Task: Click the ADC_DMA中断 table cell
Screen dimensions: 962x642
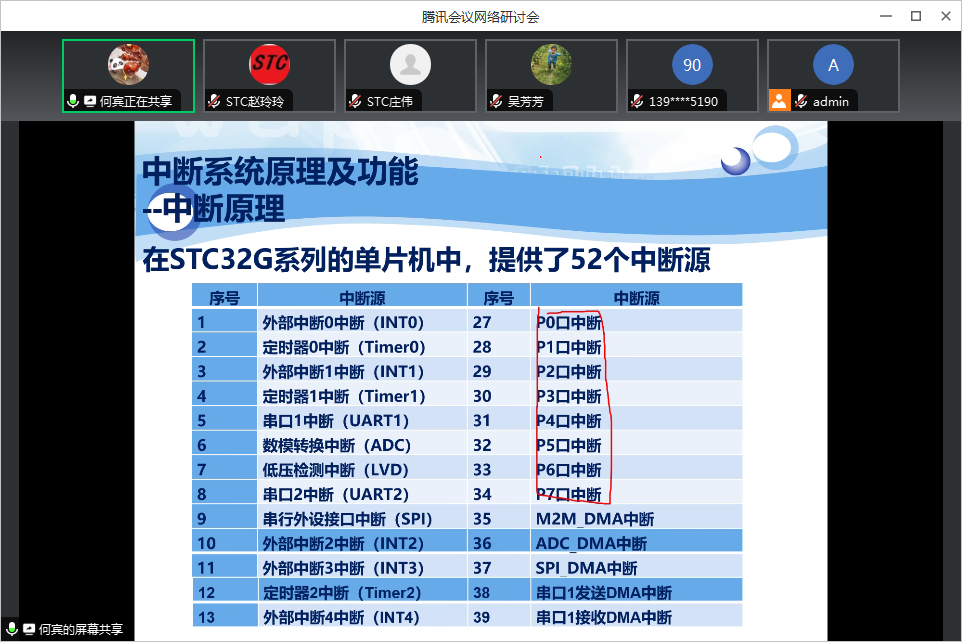Action: click(636, 543)
